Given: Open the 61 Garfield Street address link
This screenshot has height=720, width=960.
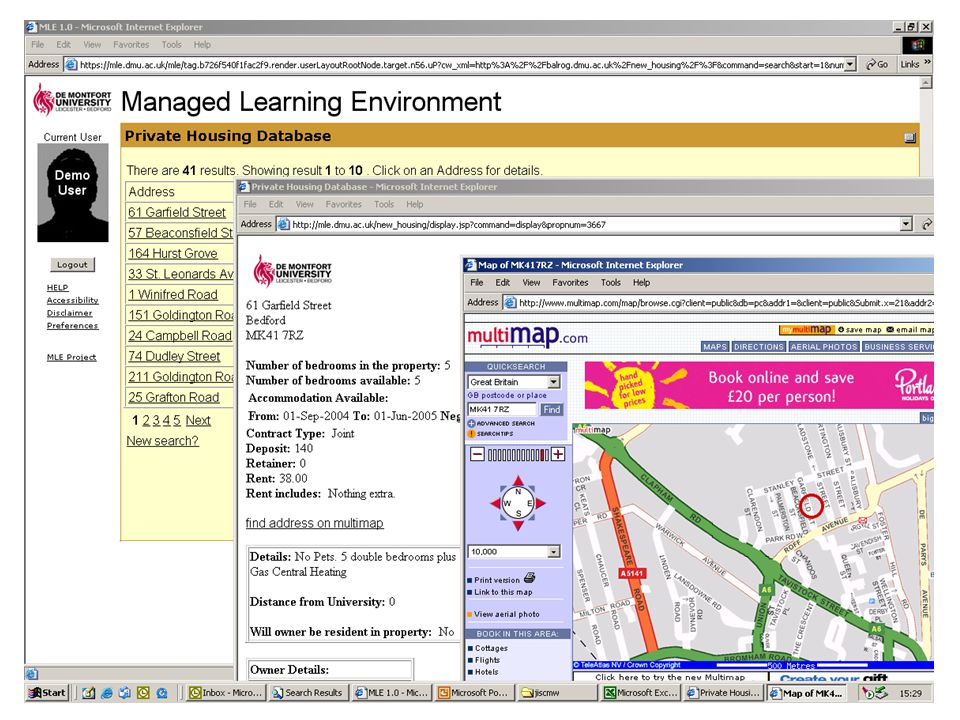Looking at the screenshot, I should coord(177,212).
